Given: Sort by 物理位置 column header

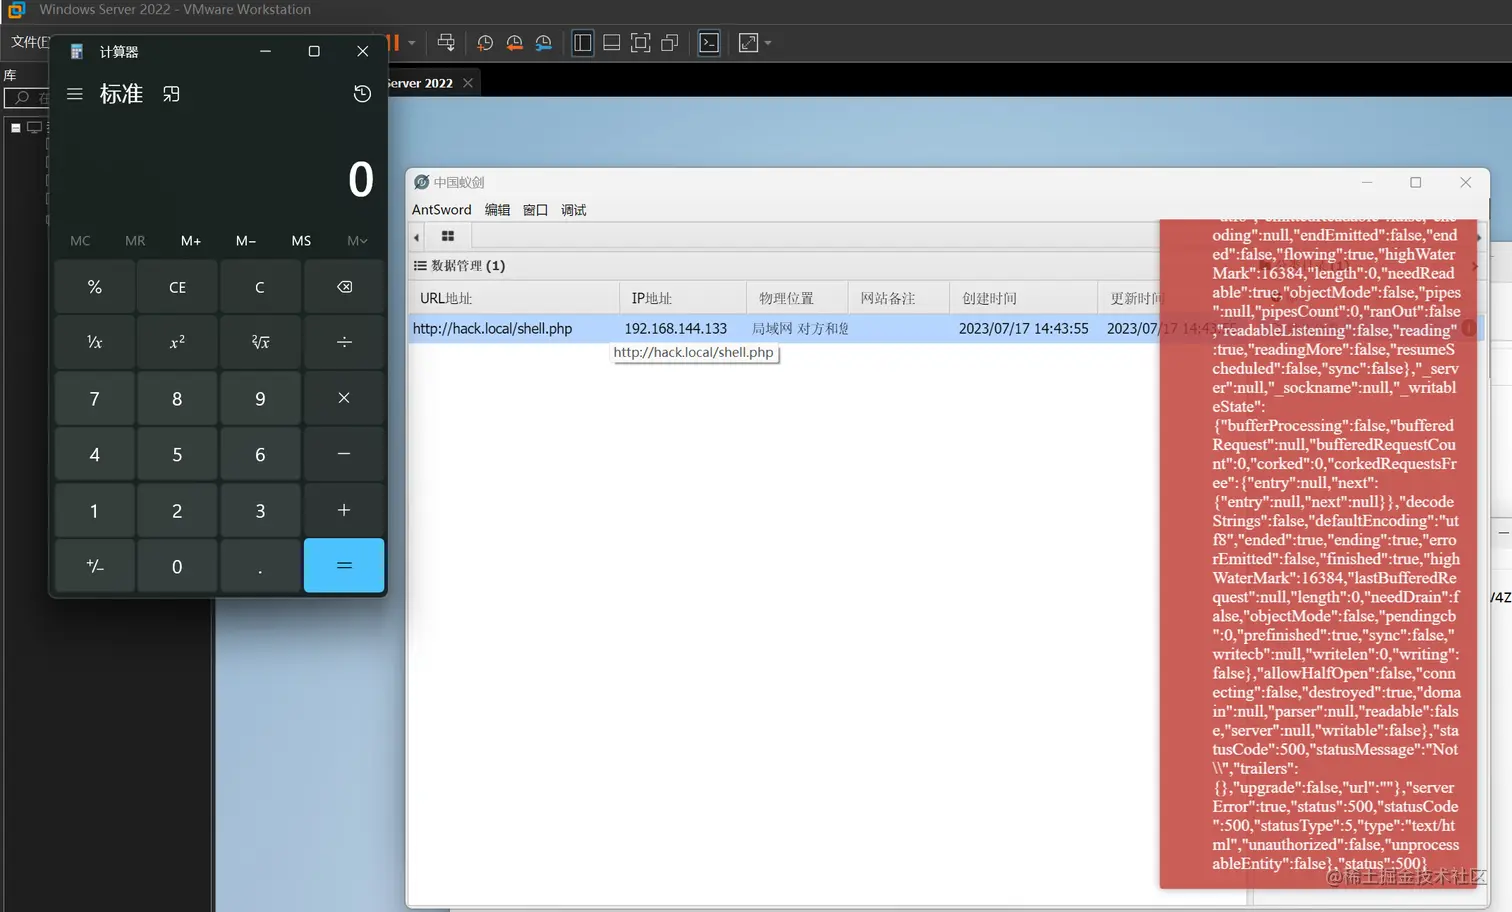Looking at the screenshot, I should [797, 298].
